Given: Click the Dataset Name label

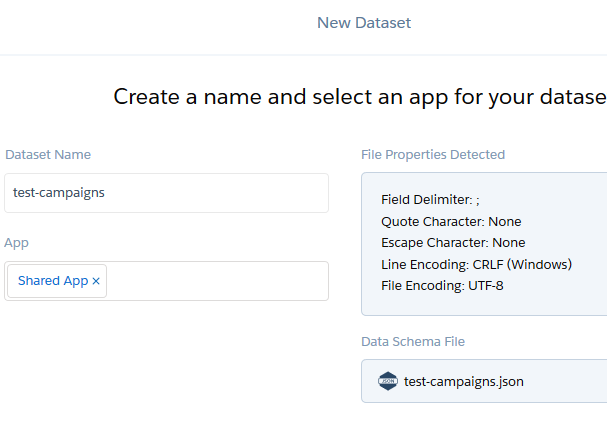Looking at the screenshot, I should (48, 155).
